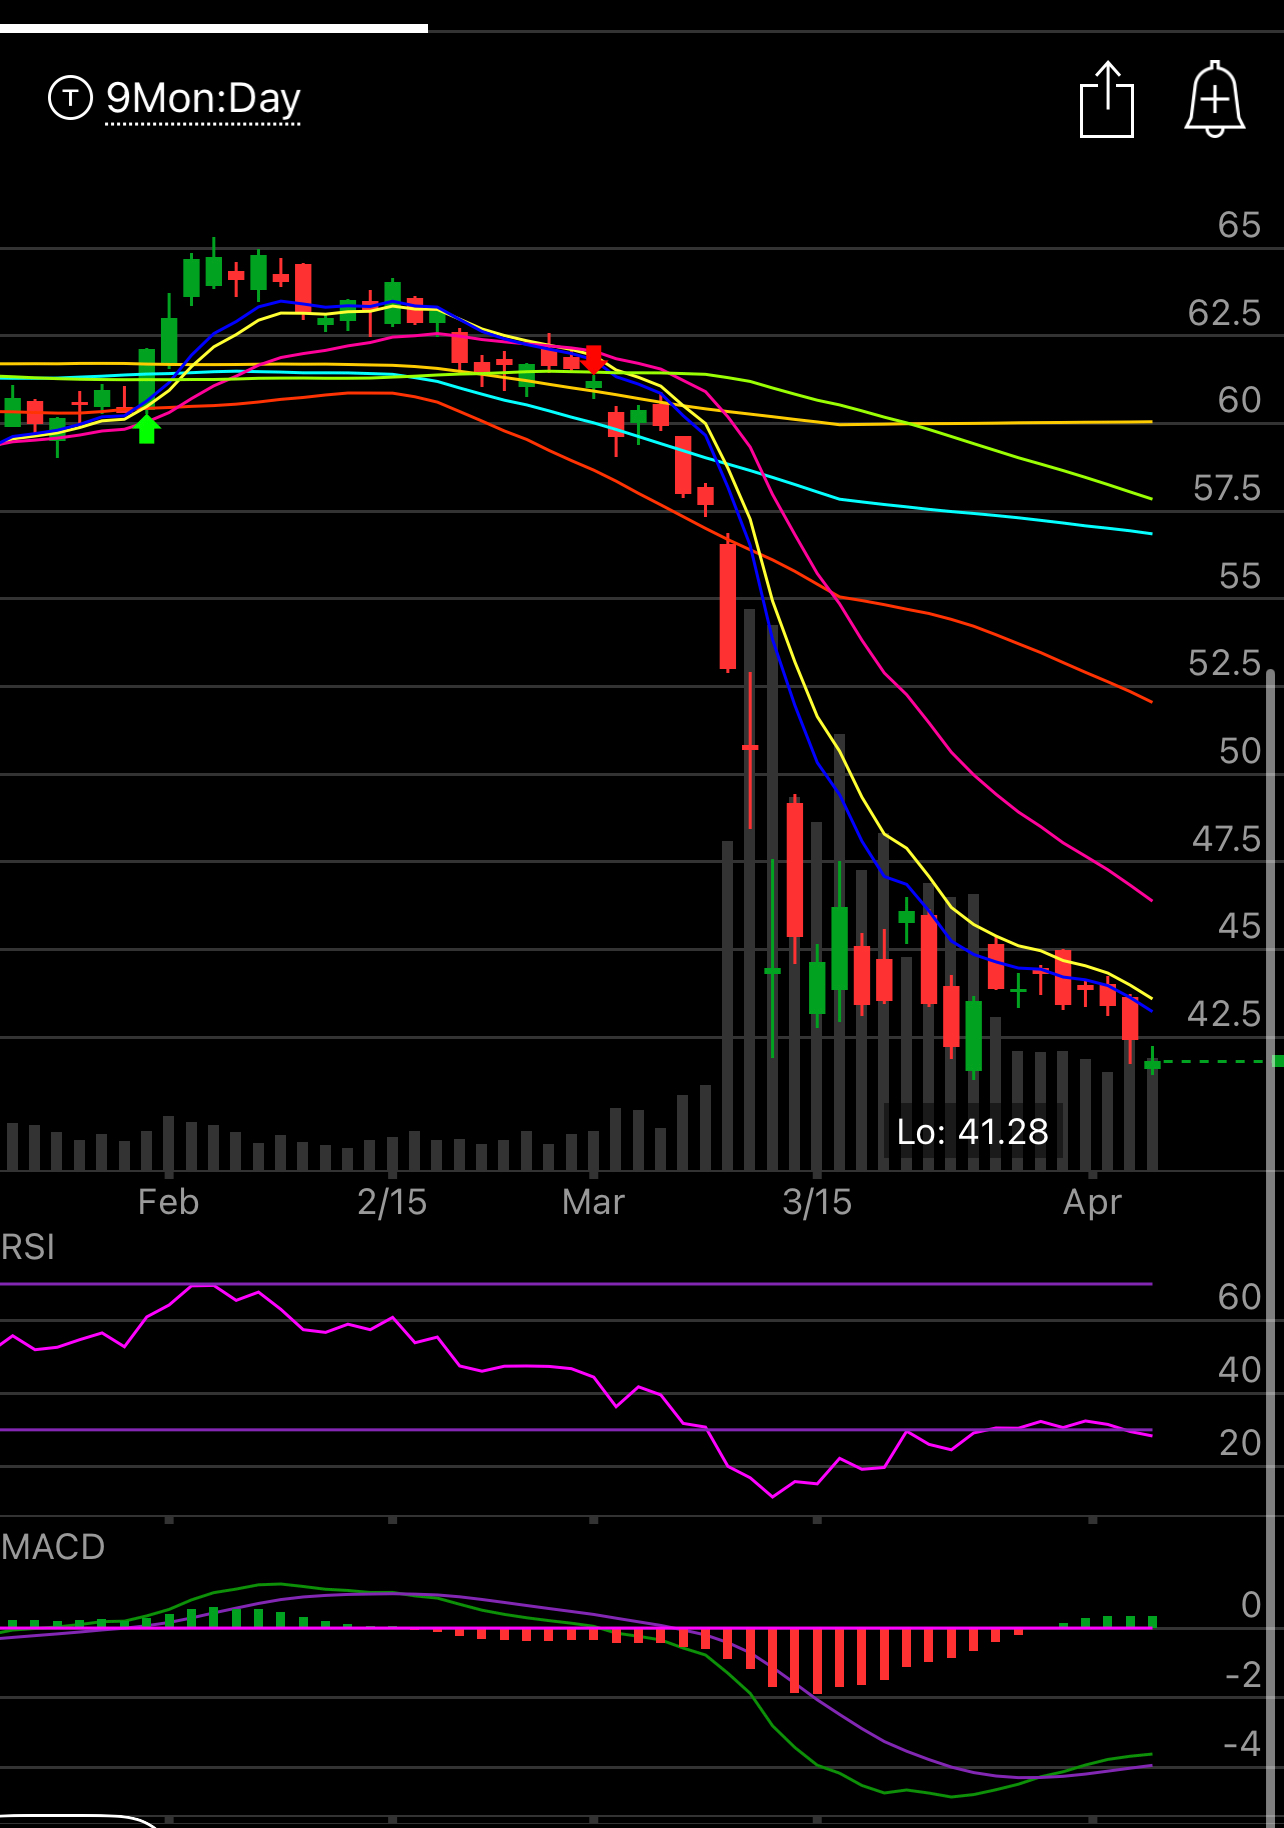The image size is (1284, 1828).
Task: Tap the 47.5 price axis label
Action: coord(1227,839)
